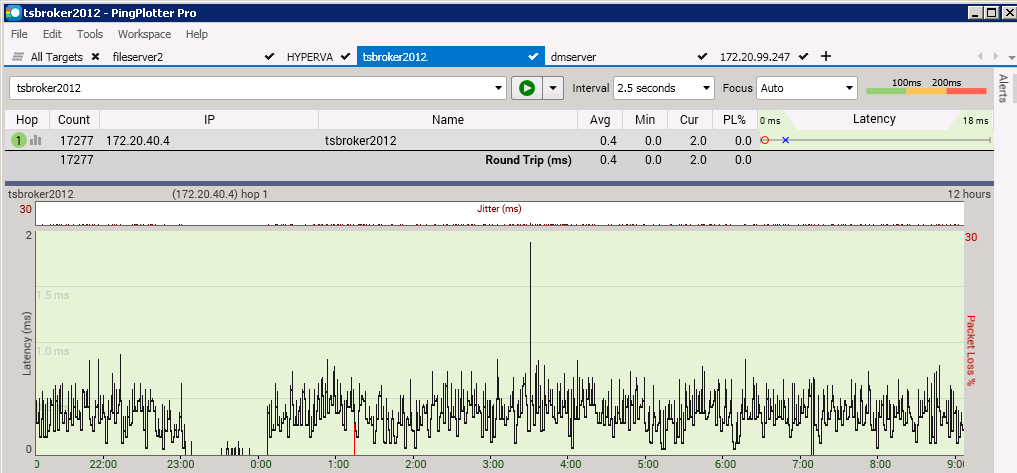The height and width of the screenshot is (473, 1017).
Task: Switch to the All Targets tab
Action: coord(56,57)
